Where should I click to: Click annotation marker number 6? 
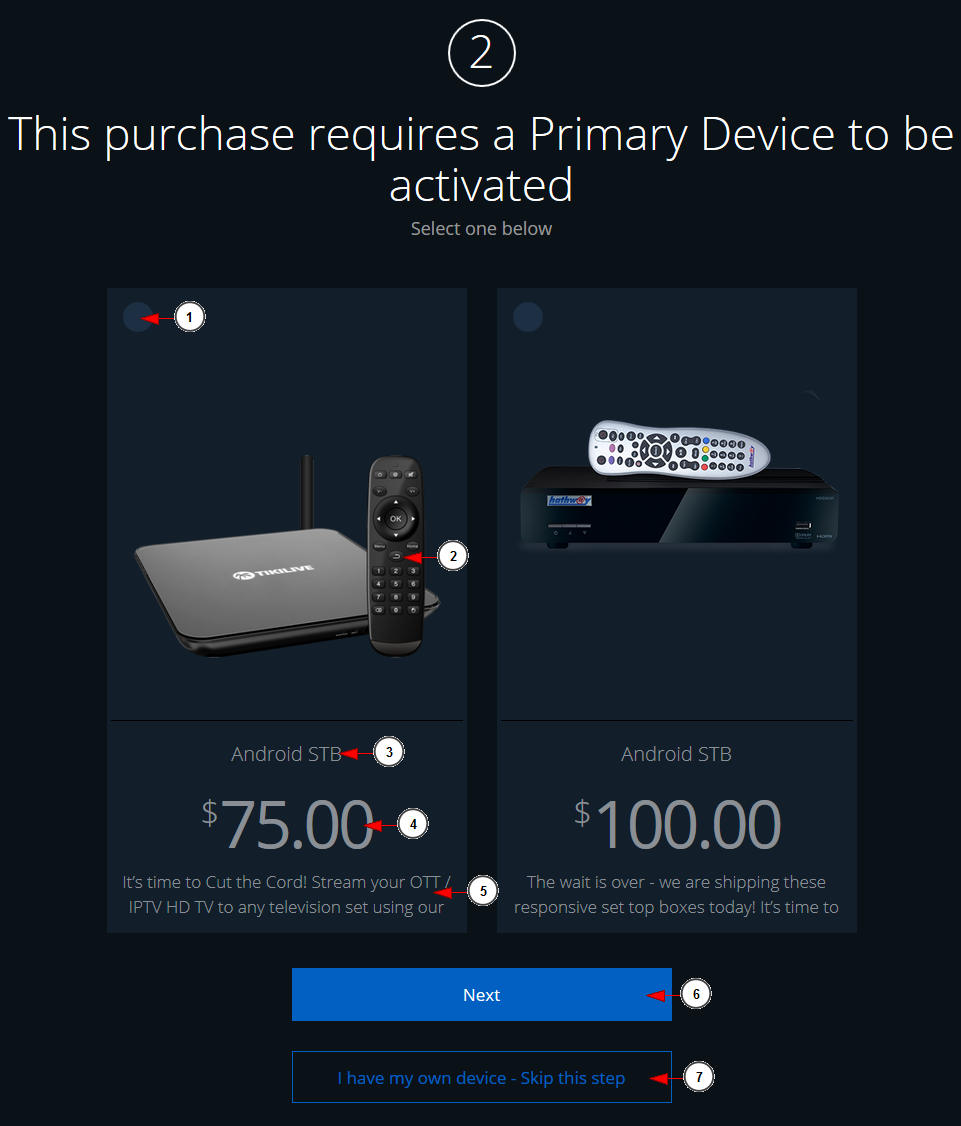695,994
